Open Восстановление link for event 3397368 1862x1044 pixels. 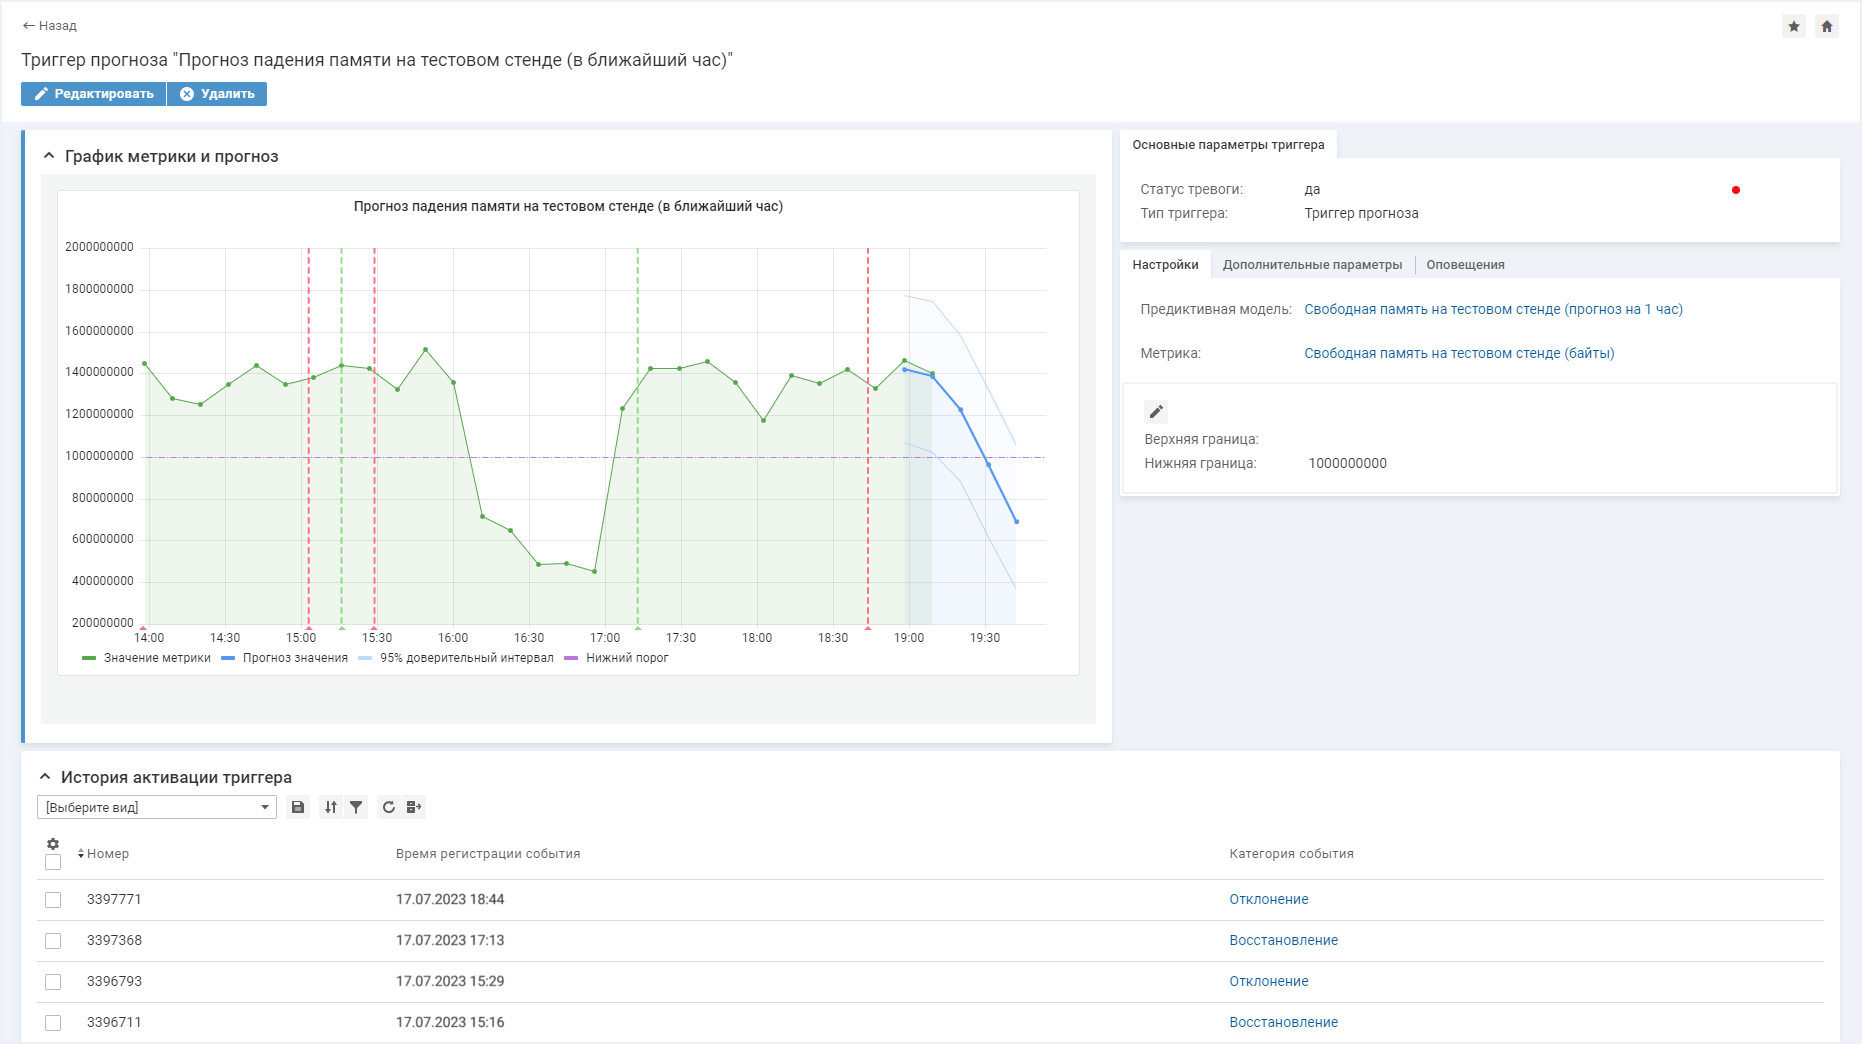tap(1284, 940)
